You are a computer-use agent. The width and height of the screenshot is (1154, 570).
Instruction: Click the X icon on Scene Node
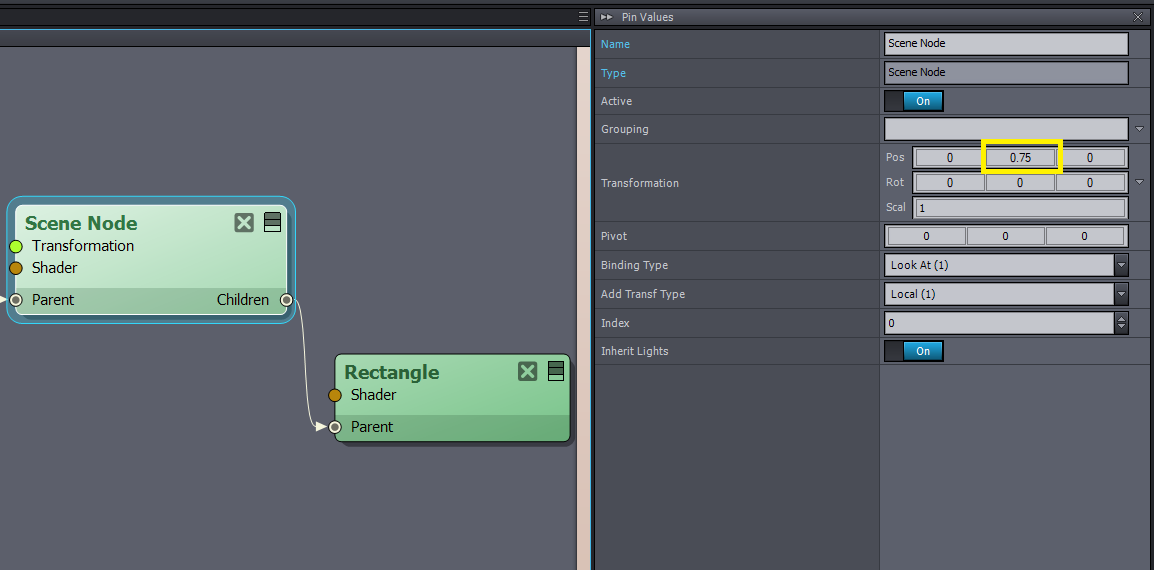(244, 222)
